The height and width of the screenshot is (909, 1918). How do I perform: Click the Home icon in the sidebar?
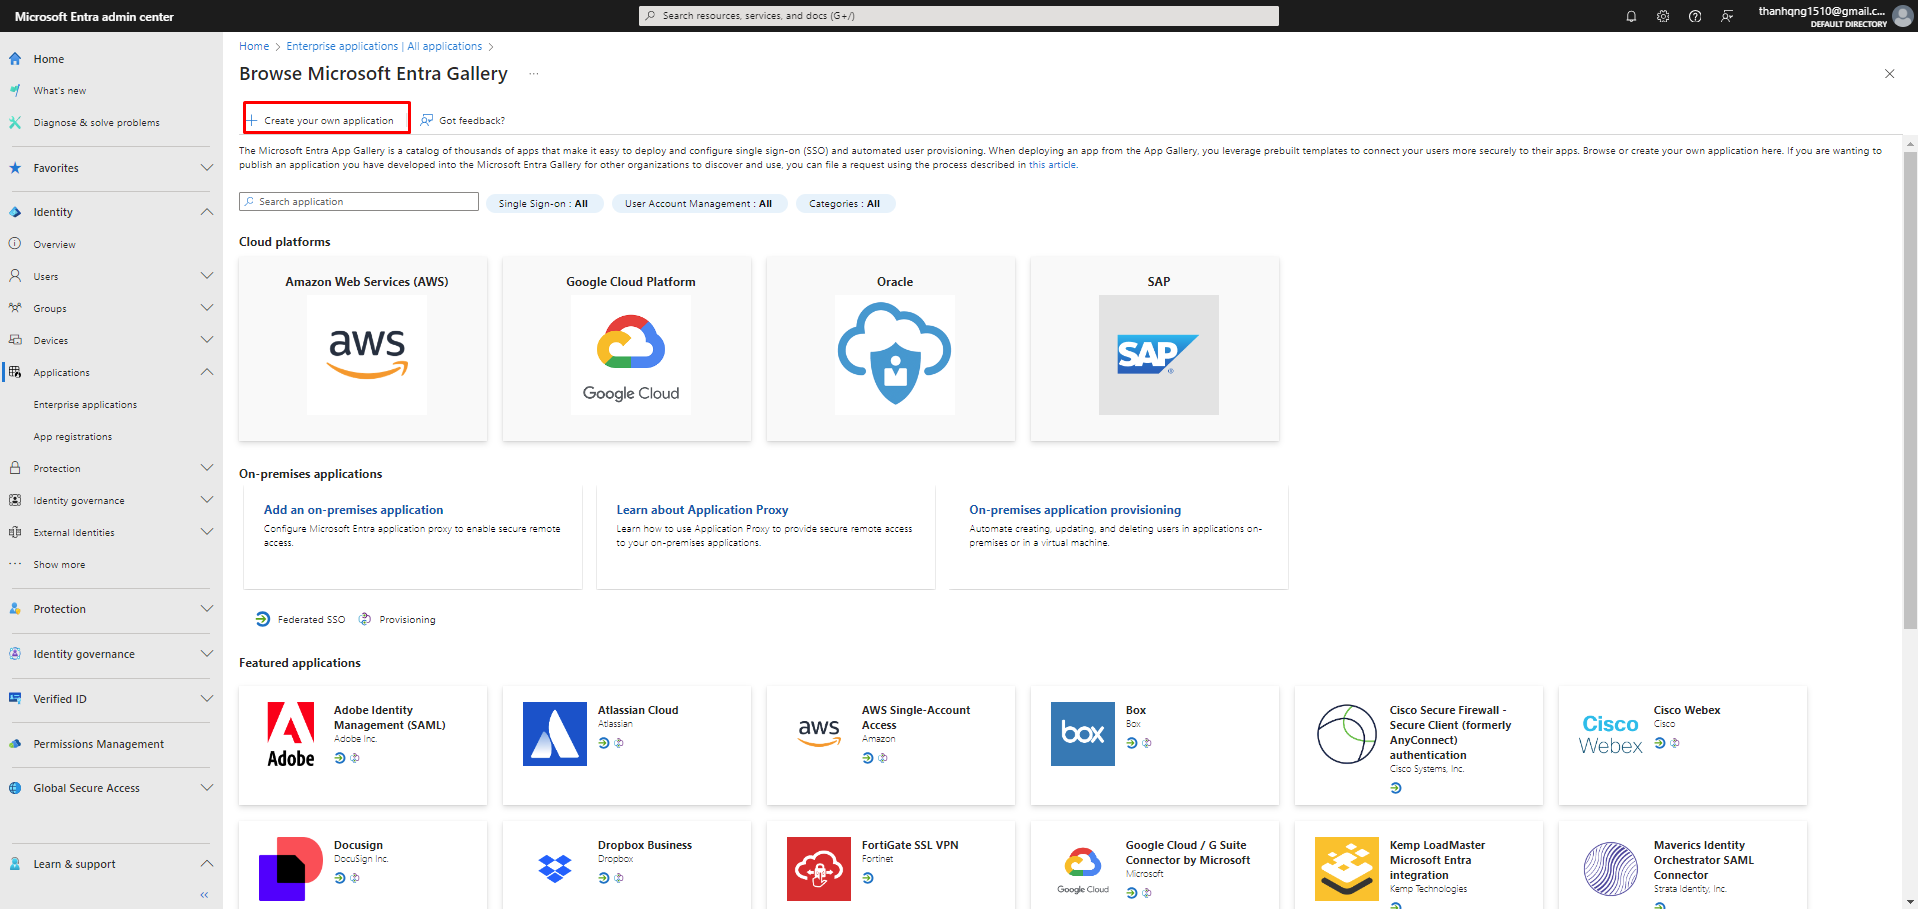pos(15,59)
